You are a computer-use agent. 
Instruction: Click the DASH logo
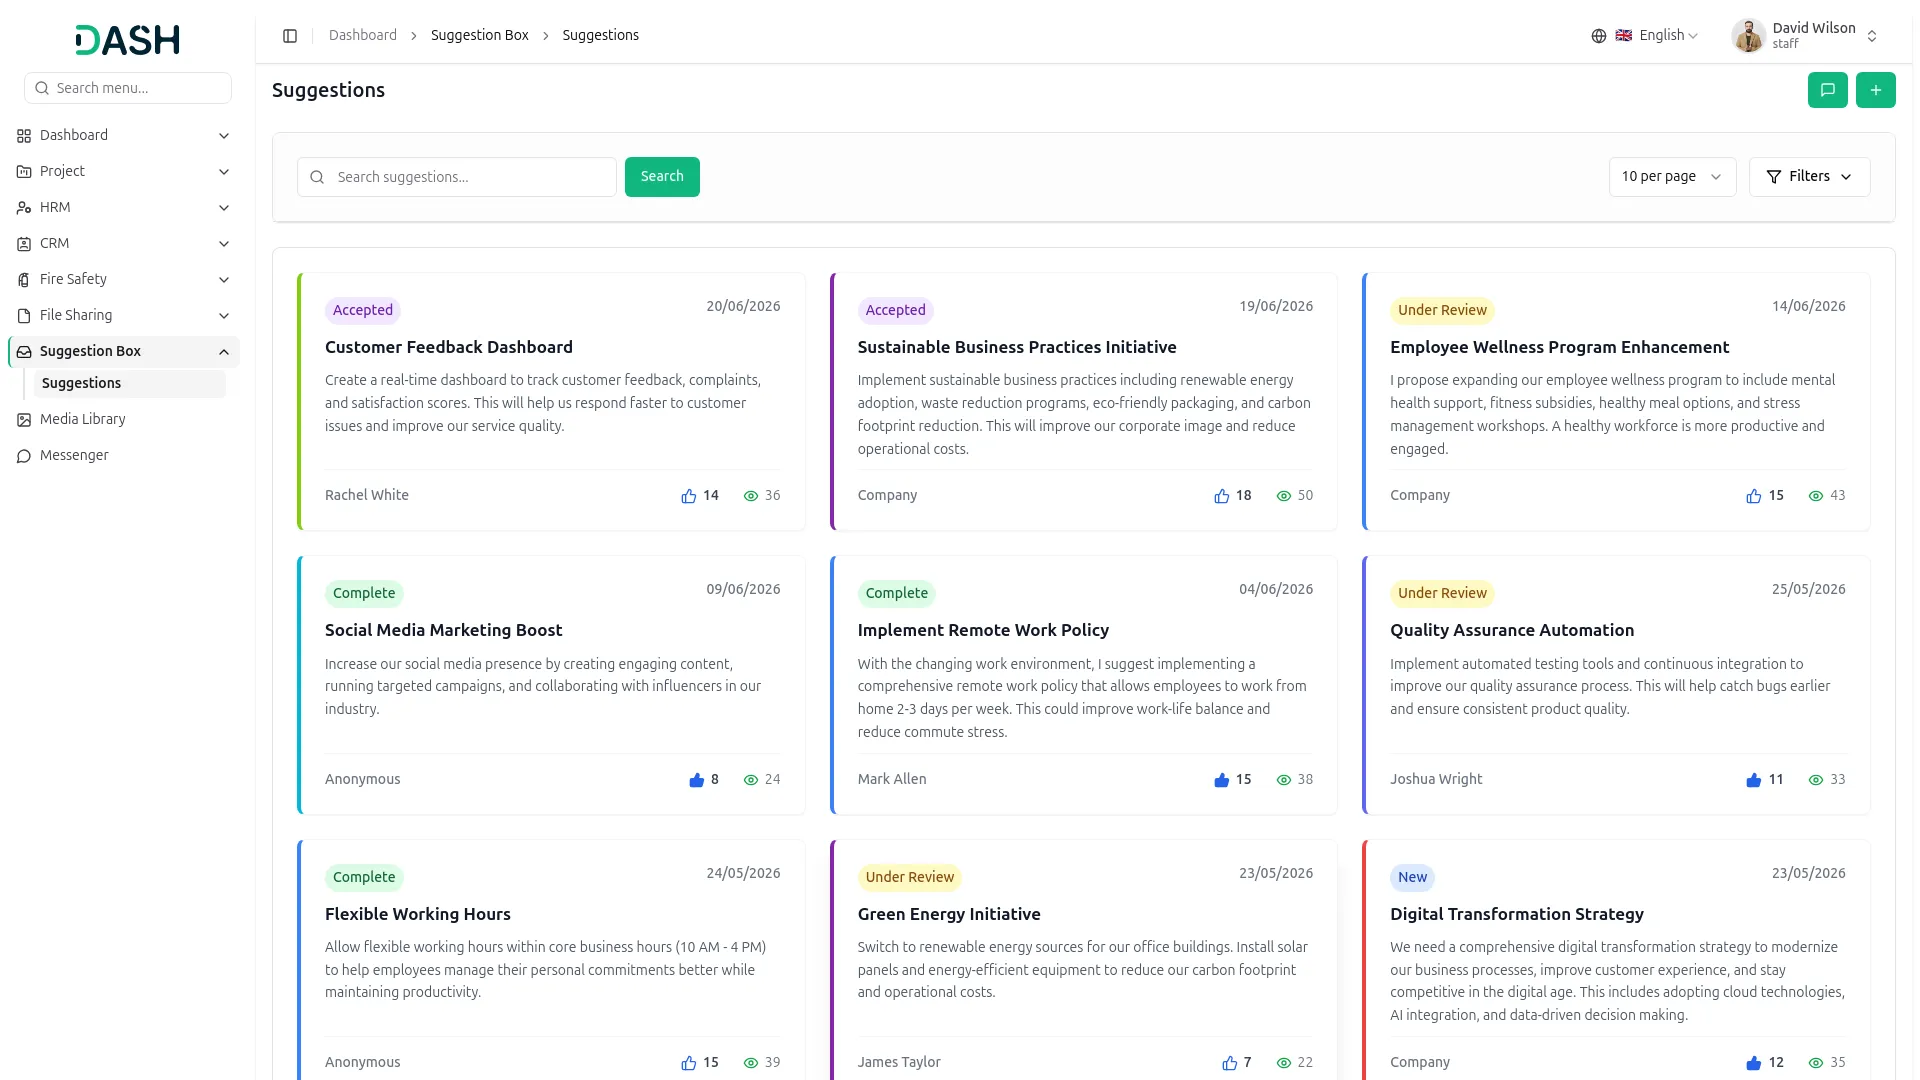pos(127,40)
